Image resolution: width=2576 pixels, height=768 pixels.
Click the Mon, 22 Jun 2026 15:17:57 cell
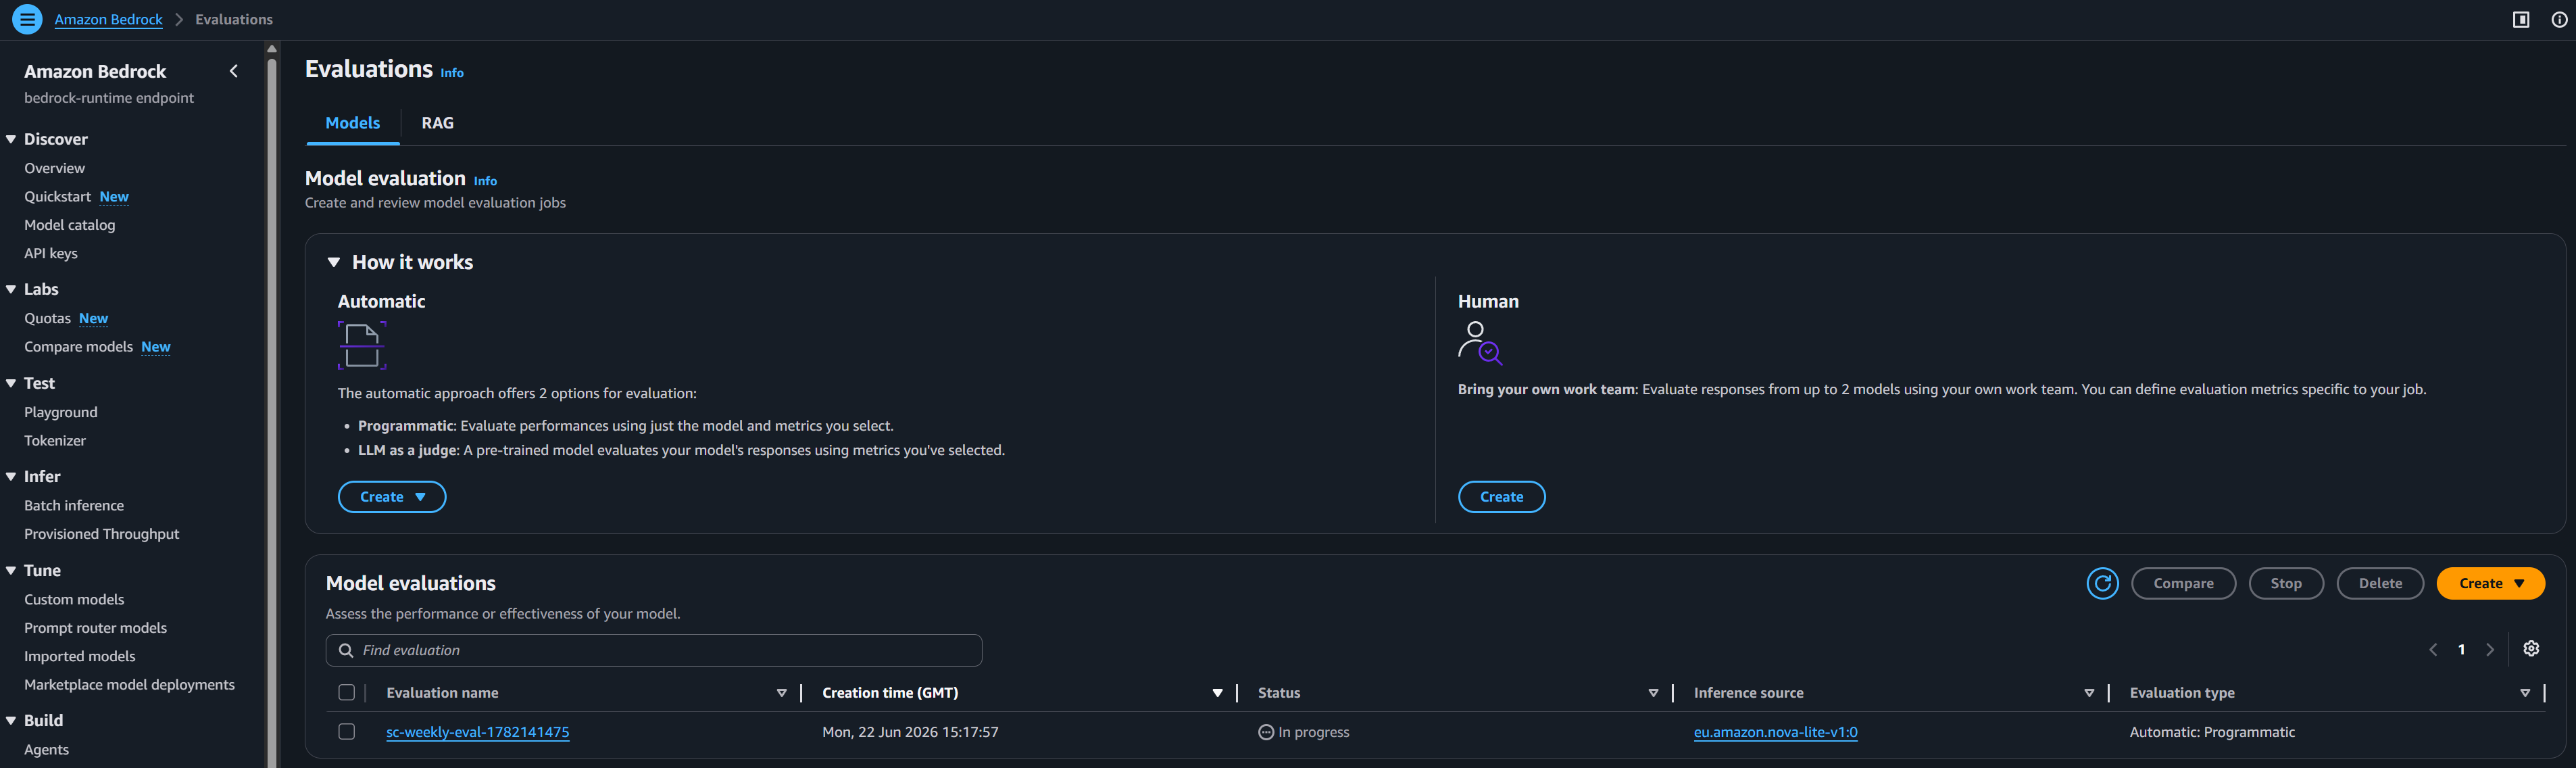point(910,732)
